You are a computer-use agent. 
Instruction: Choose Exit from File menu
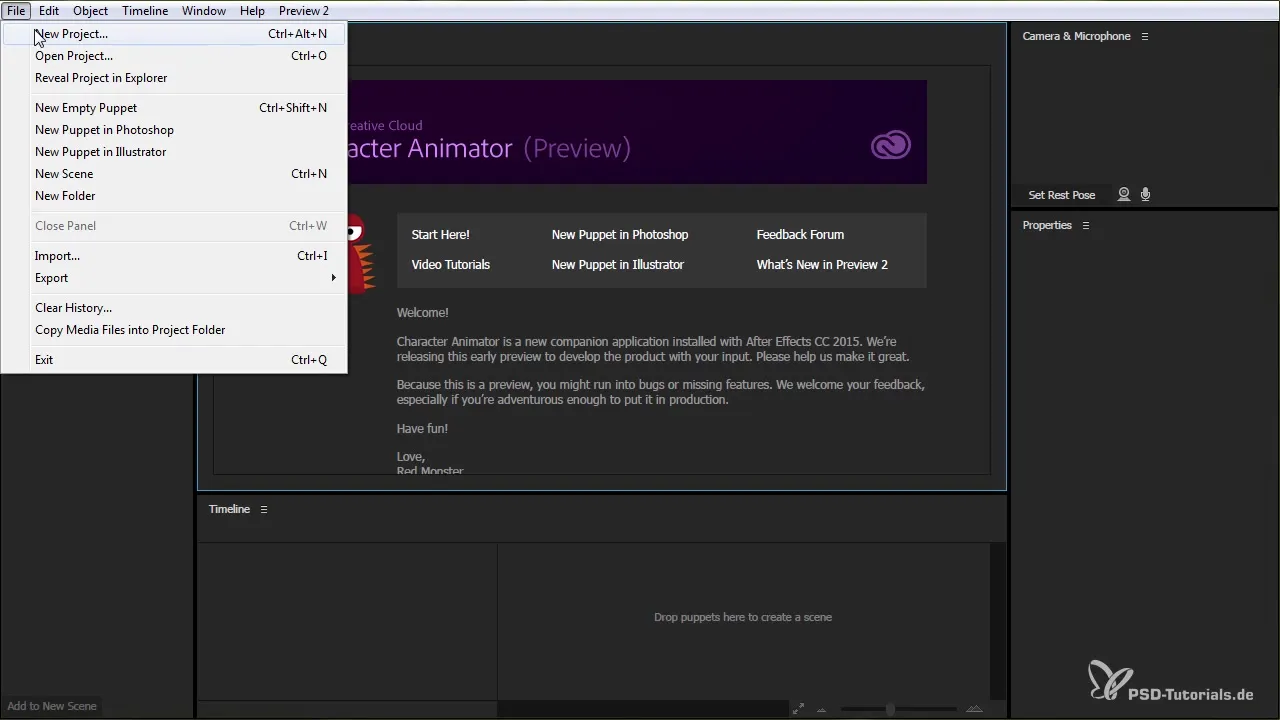coord(174,360)
